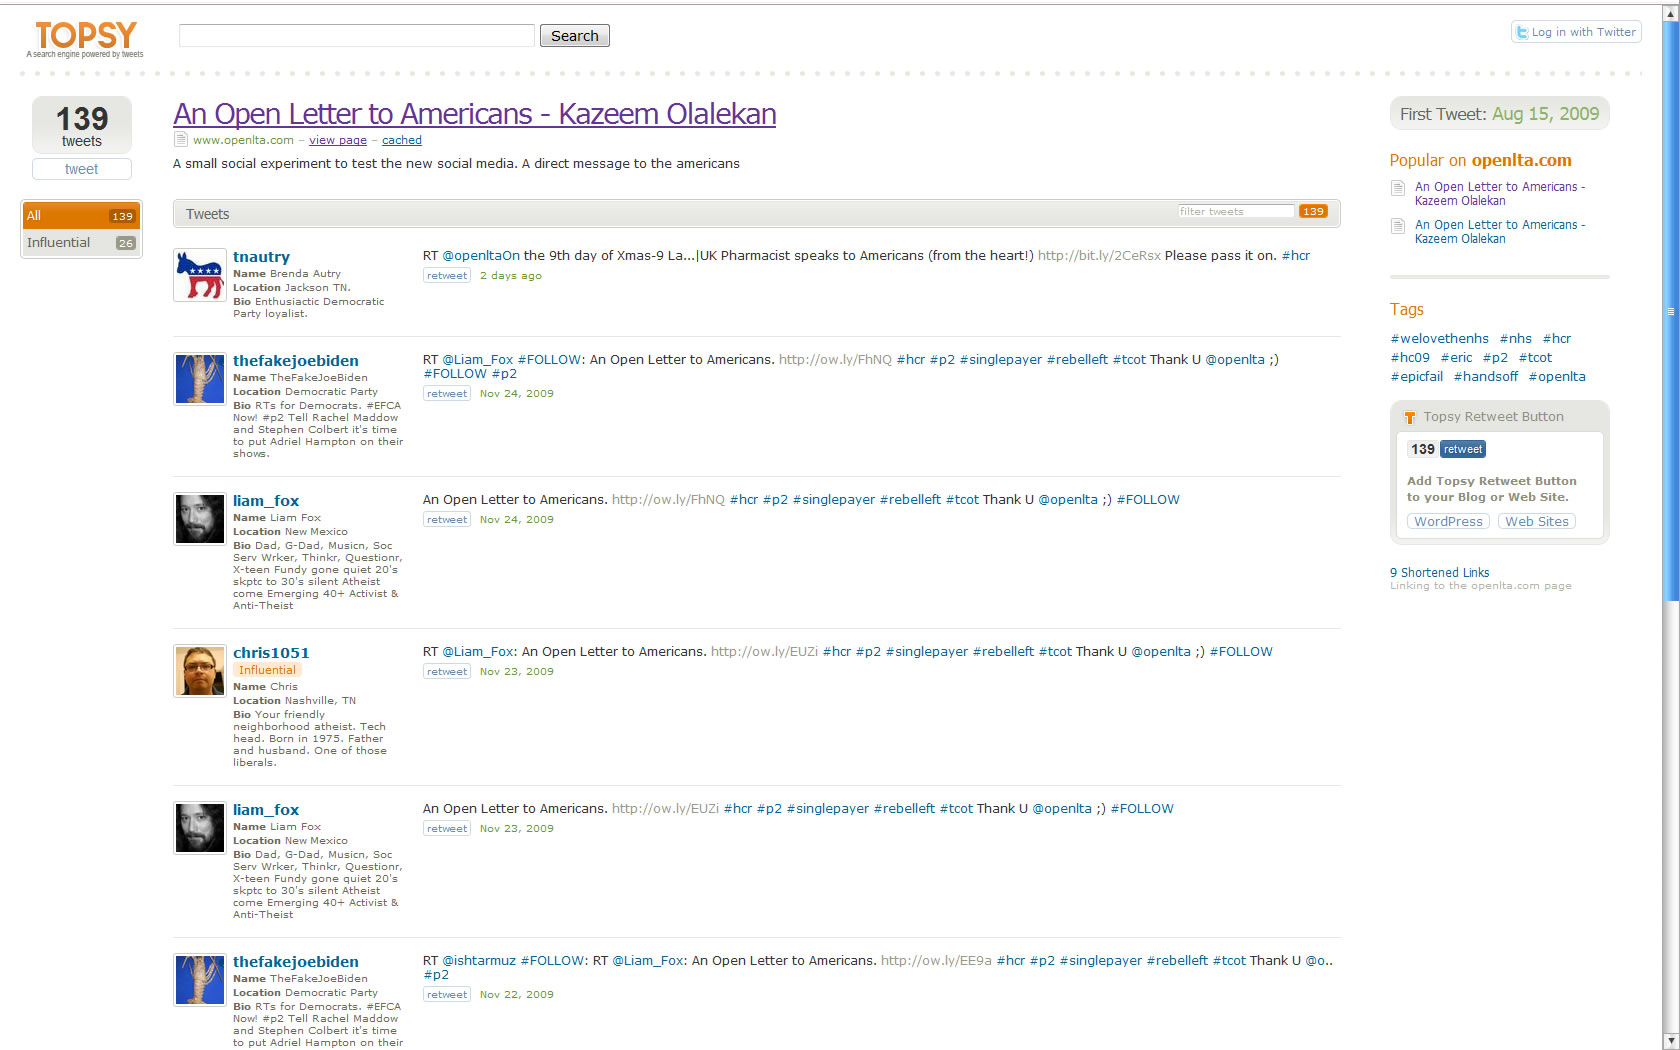Viewport: 1680px width, 1050px height.
Task: Open chris1051's profile photo
Action: pos(199,670)
